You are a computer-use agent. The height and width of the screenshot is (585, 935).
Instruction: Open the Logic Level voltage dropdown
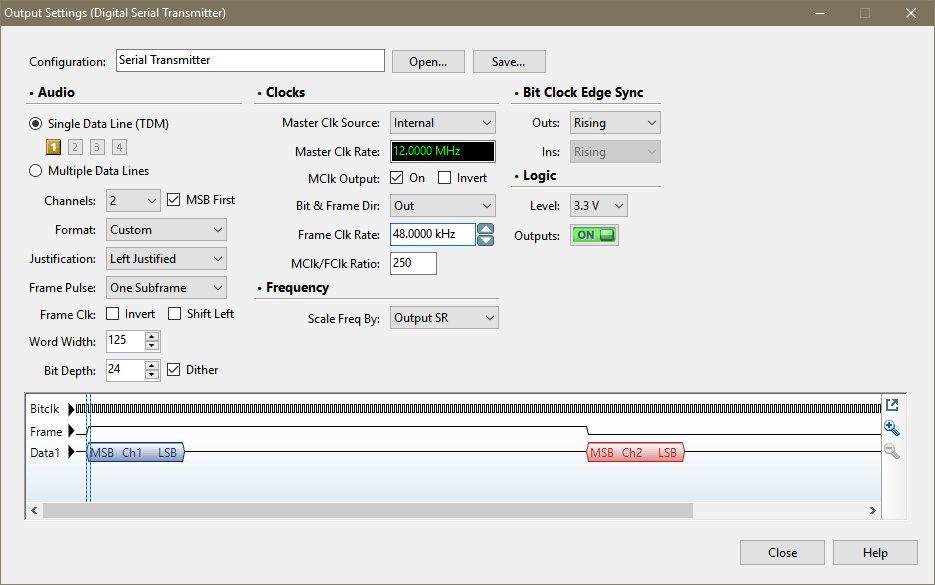[598, 206]
